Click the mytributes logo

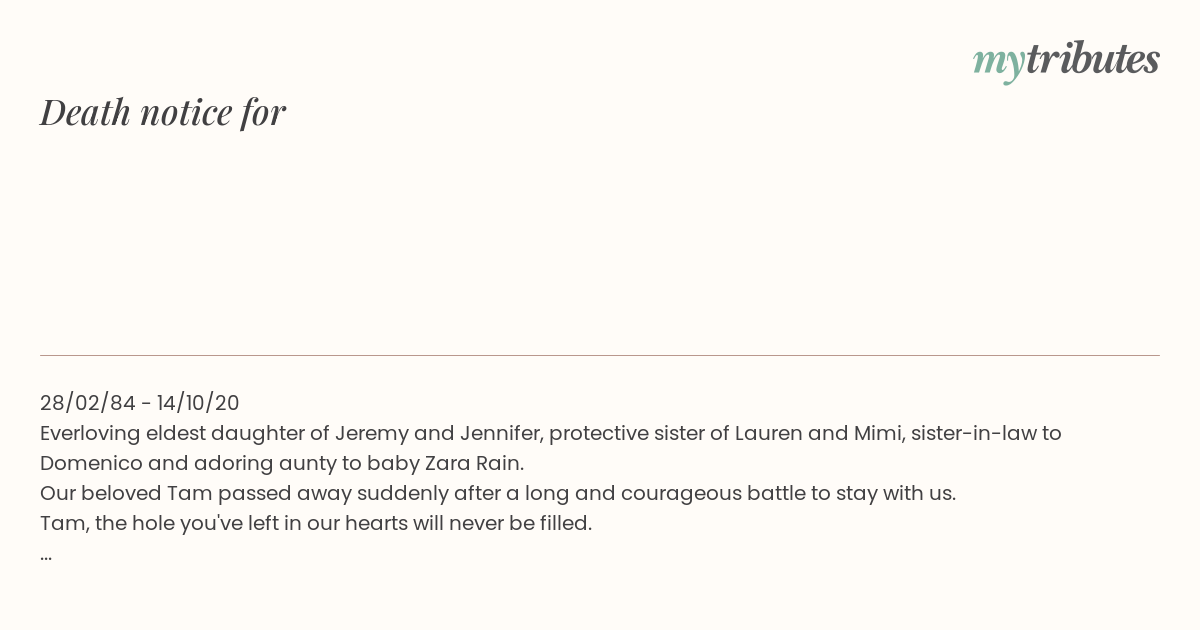pyautogui.click(x=1066, y=61)
